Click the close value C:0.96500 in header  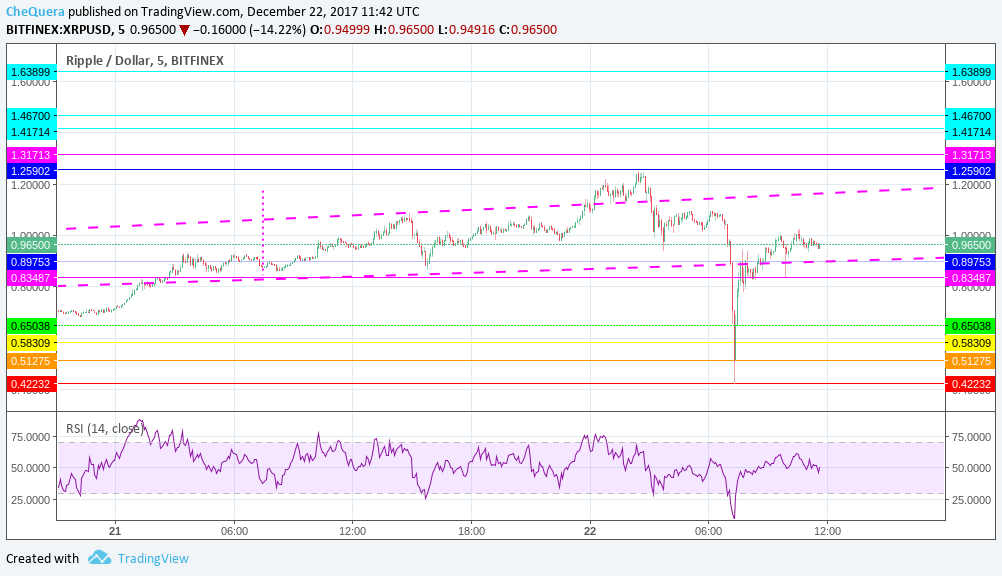coord(528,29)
